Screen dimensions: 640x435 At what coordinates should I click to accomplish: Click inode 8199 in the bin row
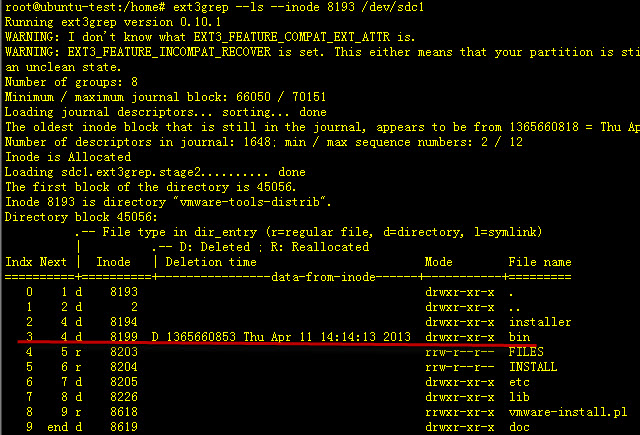(x=124, y=337)
